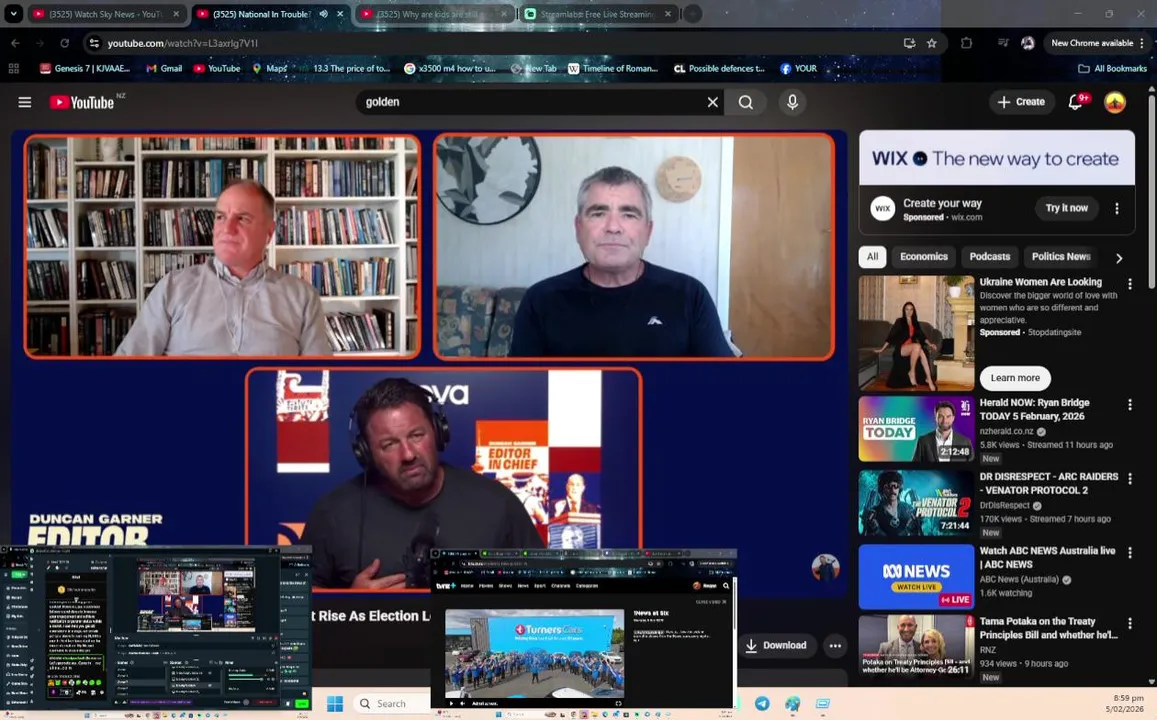Image resolution: width=1157 pixels, height=720 pixels.
Task: Click the Chrome address bar URL
Action: click(x=182, y=44)
